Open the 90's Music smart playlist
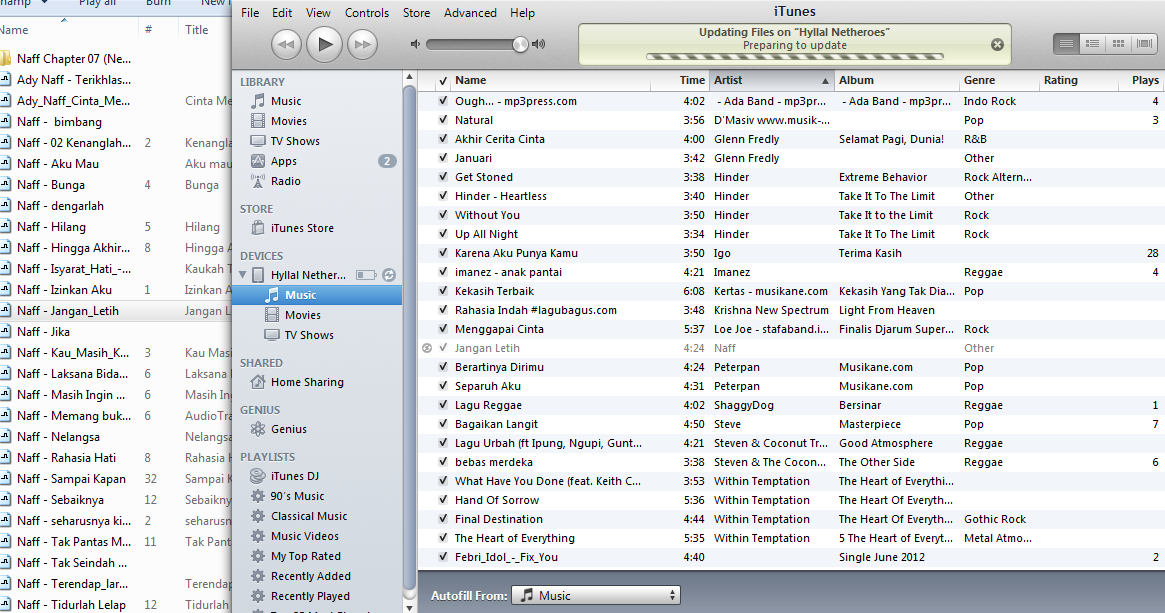This screenshot has width=1165, height=613. tap(296, 496)
